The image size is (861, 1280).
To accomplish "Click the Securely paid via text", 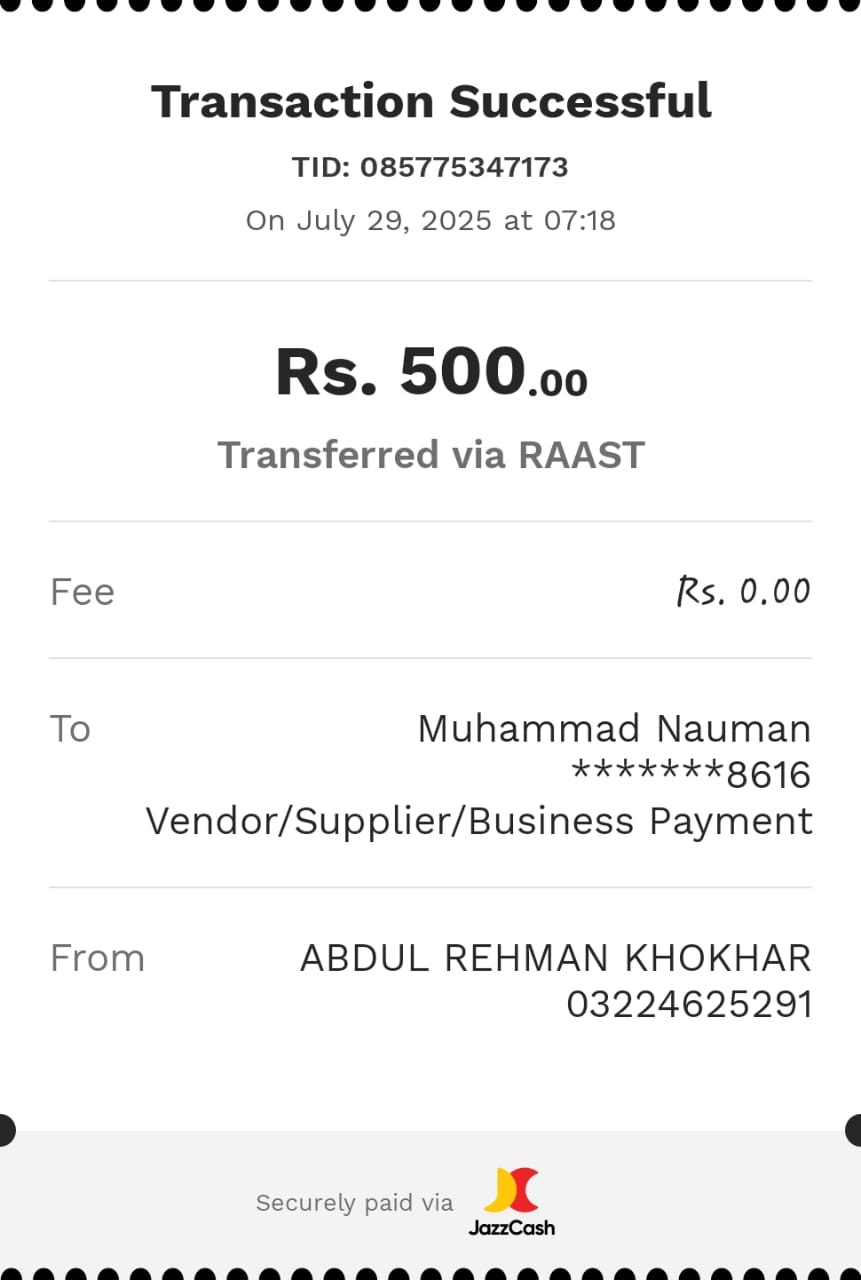I will click(354, 1203).
